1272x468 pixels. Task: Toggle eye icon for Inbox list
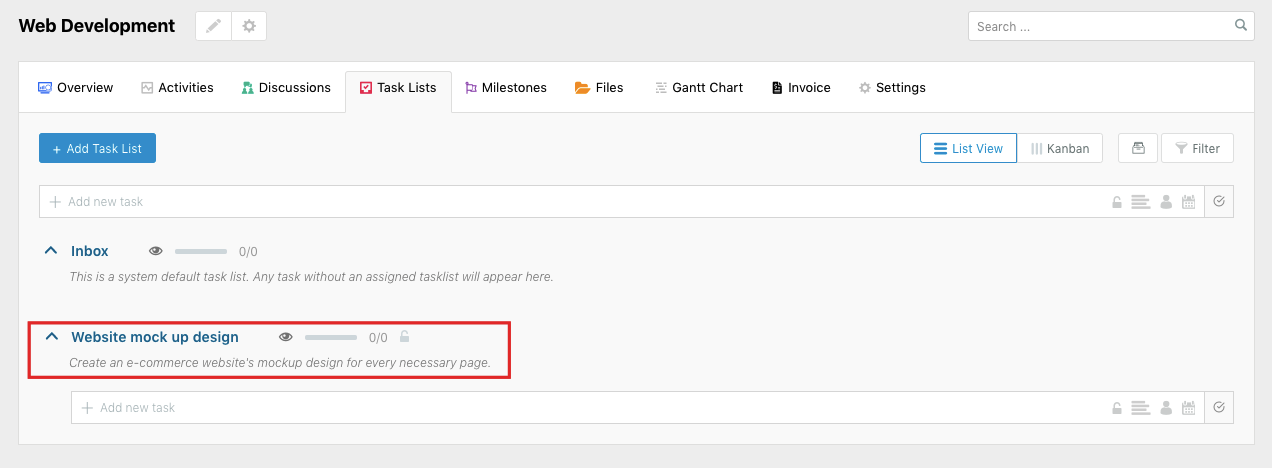[156, 251]
